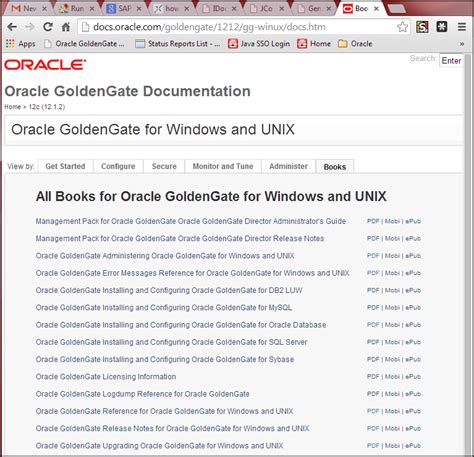Download PDF of Licensing Information

tap(373, 377)
